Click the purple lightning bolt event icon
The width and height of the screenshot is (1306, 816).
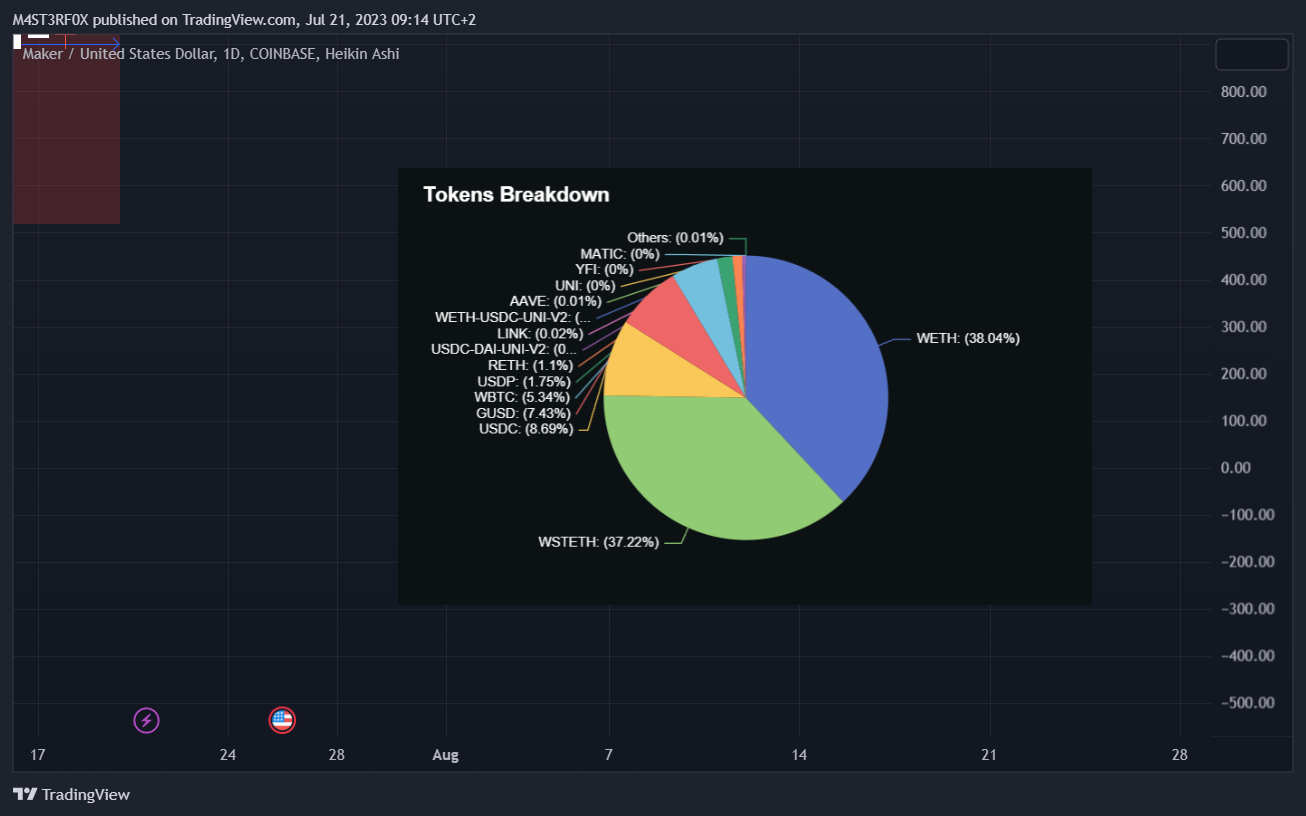[147, 719]
